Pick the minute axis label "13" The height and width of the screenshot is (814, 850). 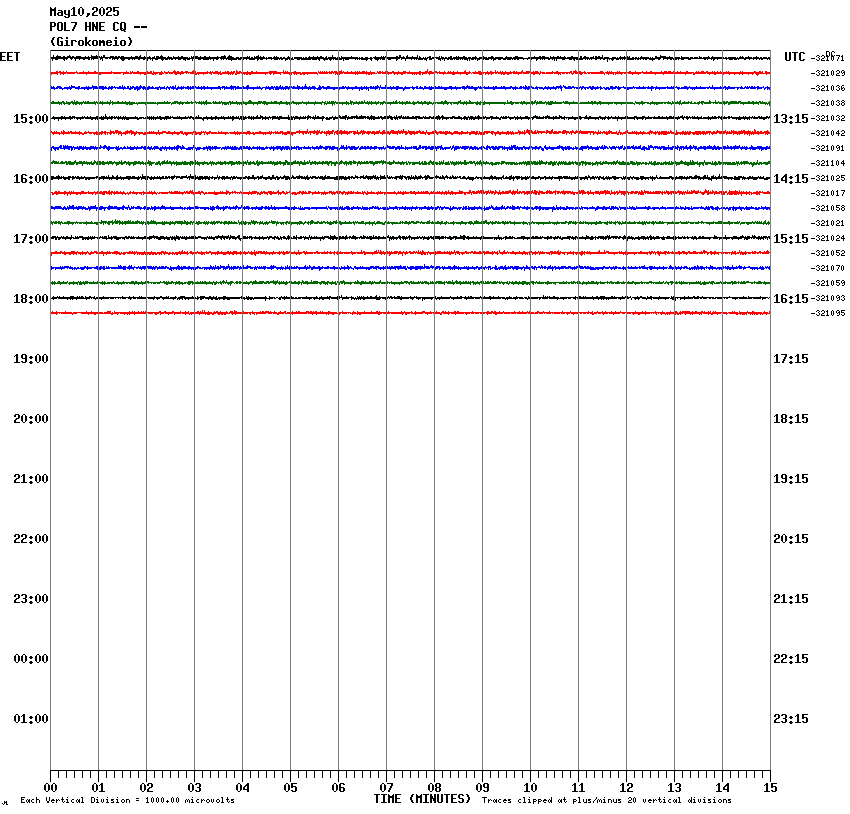(674, 788)
